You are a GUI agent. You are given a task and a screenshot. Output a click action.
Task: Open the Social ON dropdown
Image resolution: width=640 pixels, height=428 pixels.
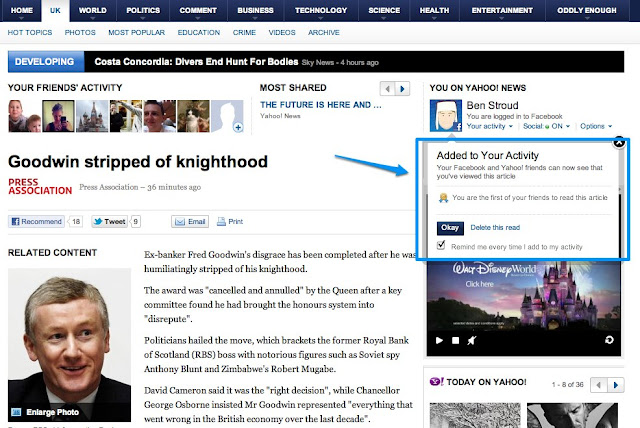pyautogui.click(x=546, y=126)
